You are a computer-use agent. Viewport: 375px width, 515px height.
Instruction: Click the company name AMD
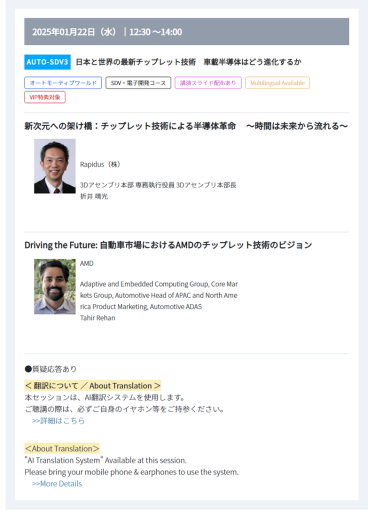click(x=87, y=263)
